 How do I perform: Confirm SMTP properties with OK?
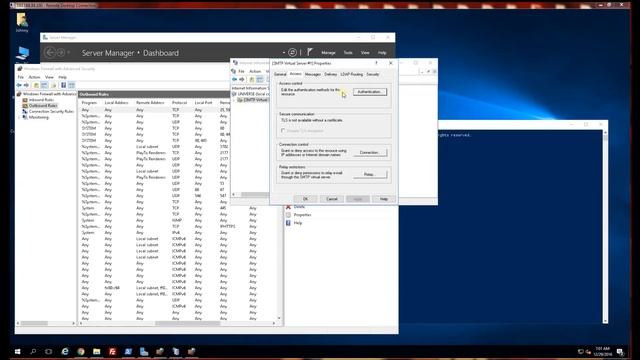[x=305, y=199]
